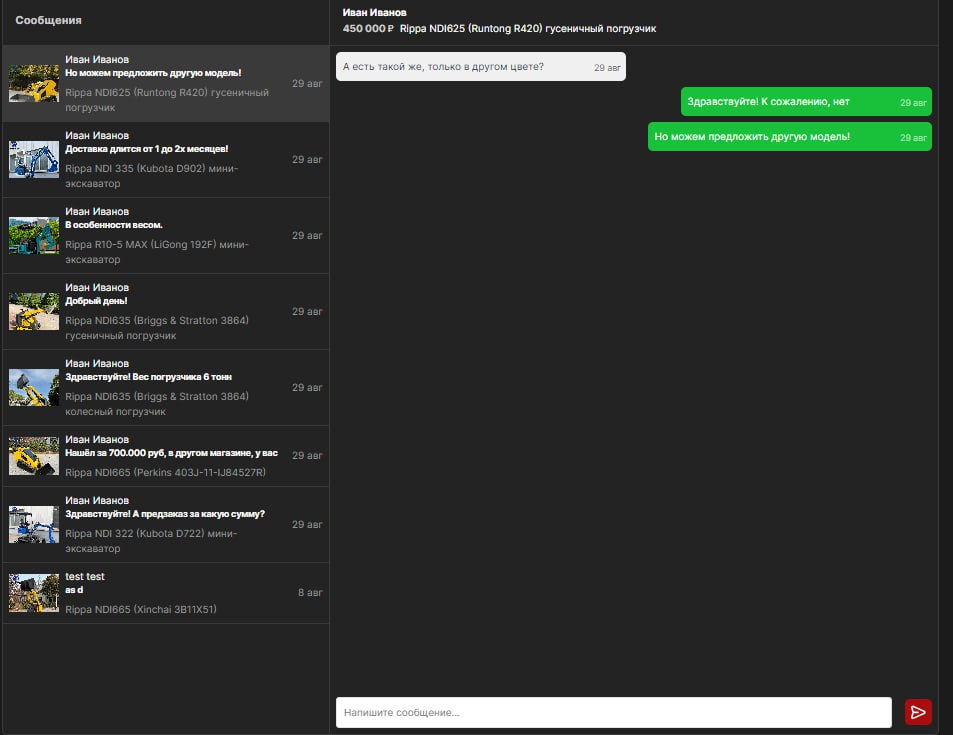Click the product title link in chat header
This screenshot has width=953, height=735.
tap(527, 29)
